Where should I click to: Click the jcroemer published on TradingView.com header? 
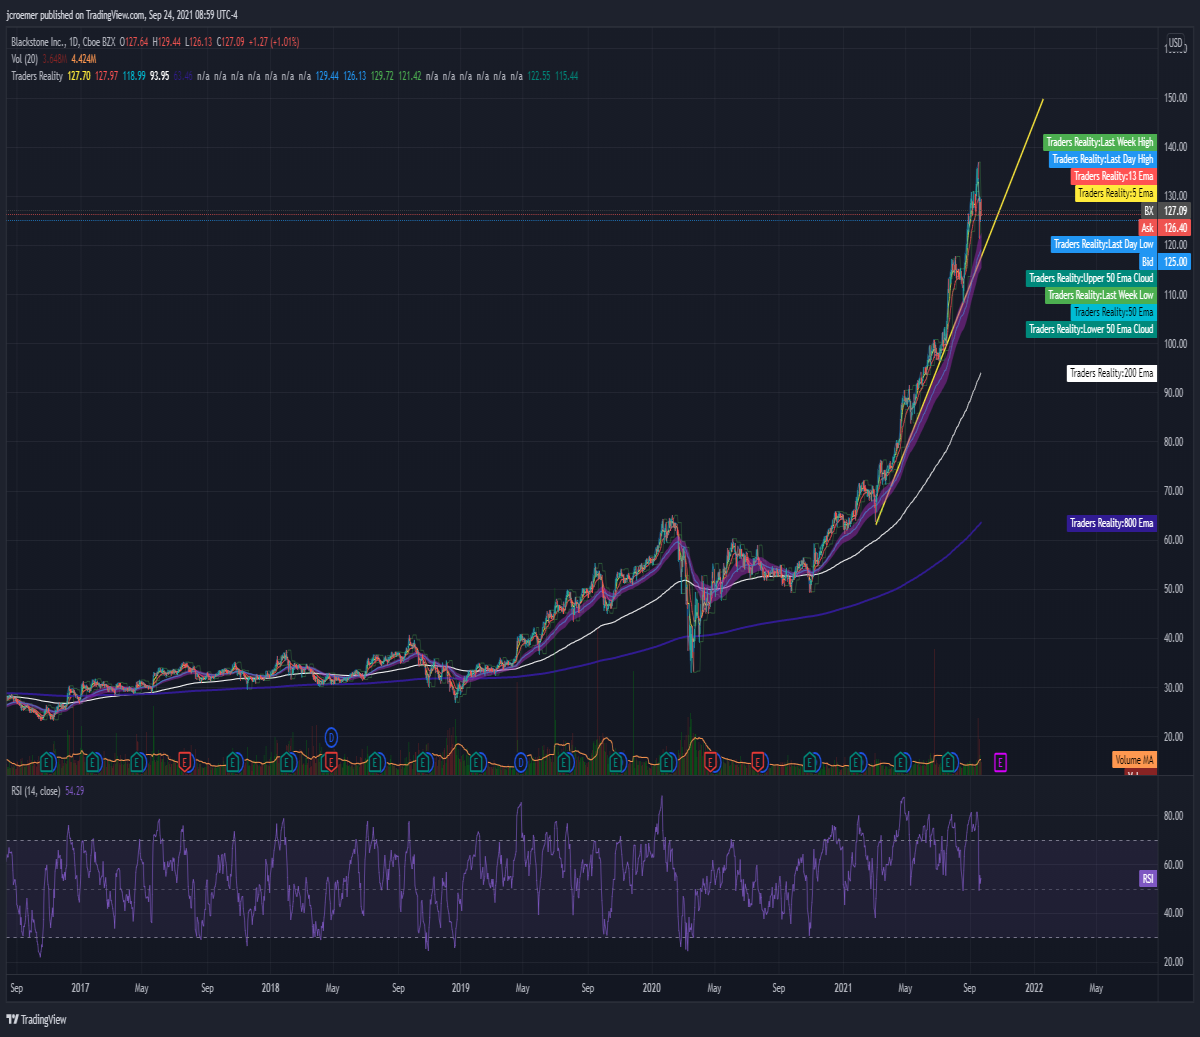coord(122,15)
